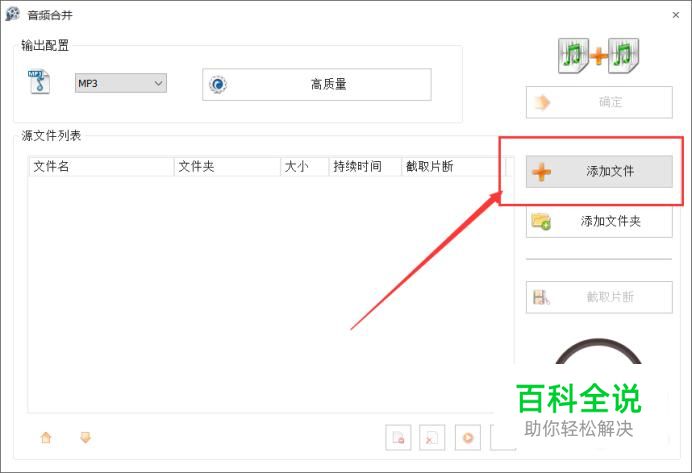692x473 pixels.
Task: Click the gear icon on 高质量 button
Action: pos(218,84)
